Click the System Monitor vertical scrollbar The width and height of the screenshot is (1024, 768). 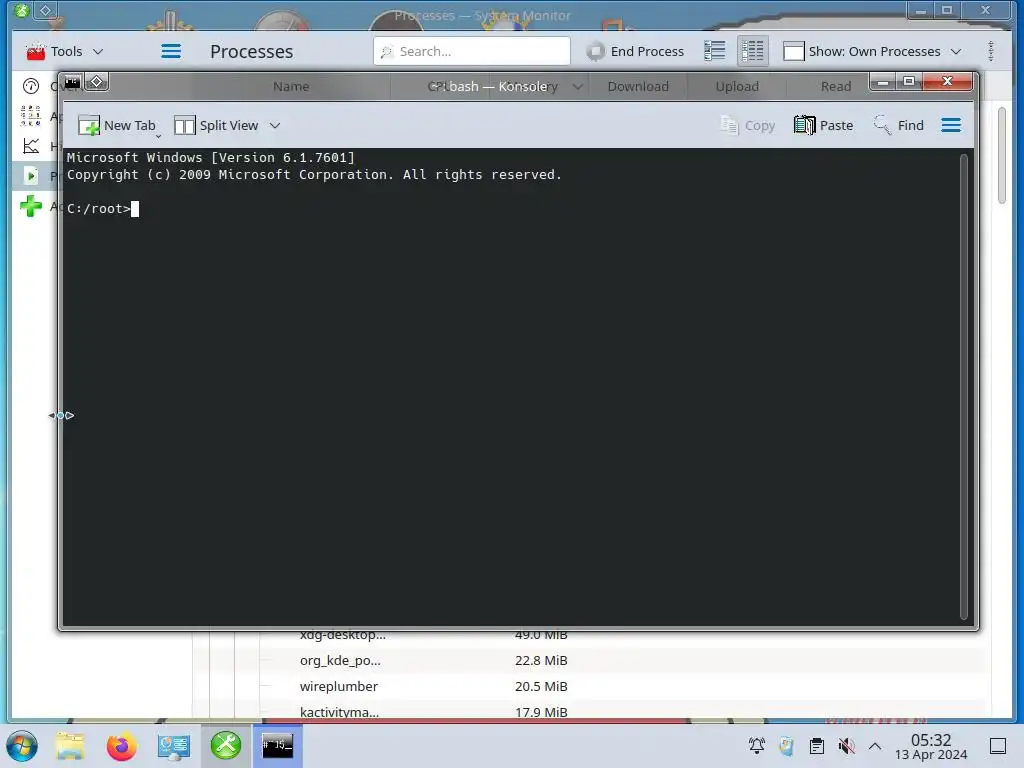pos(1002,155)
